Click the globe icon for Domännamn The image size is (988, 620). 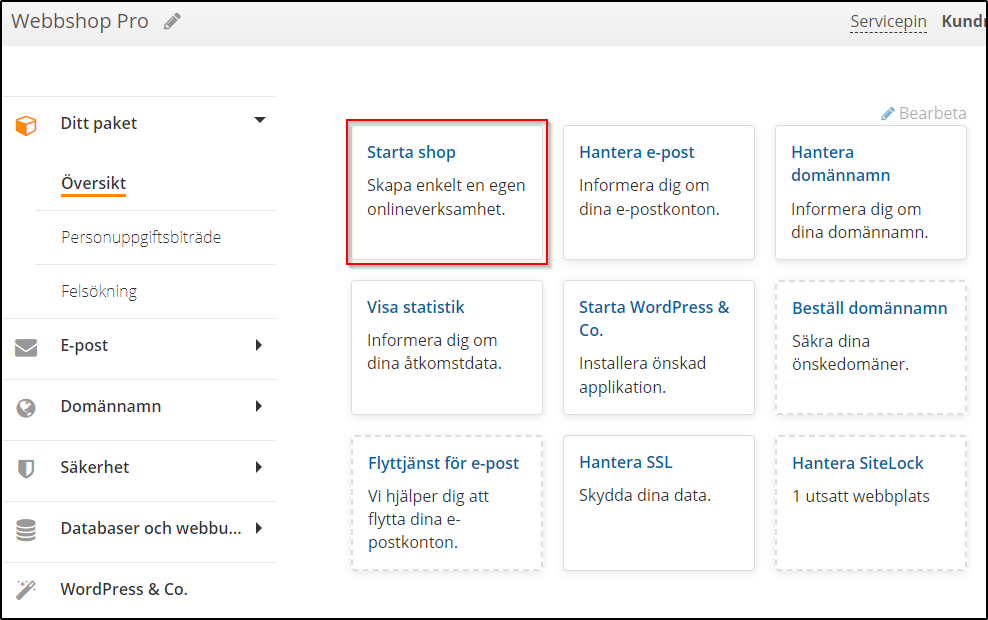pos(26,408)
